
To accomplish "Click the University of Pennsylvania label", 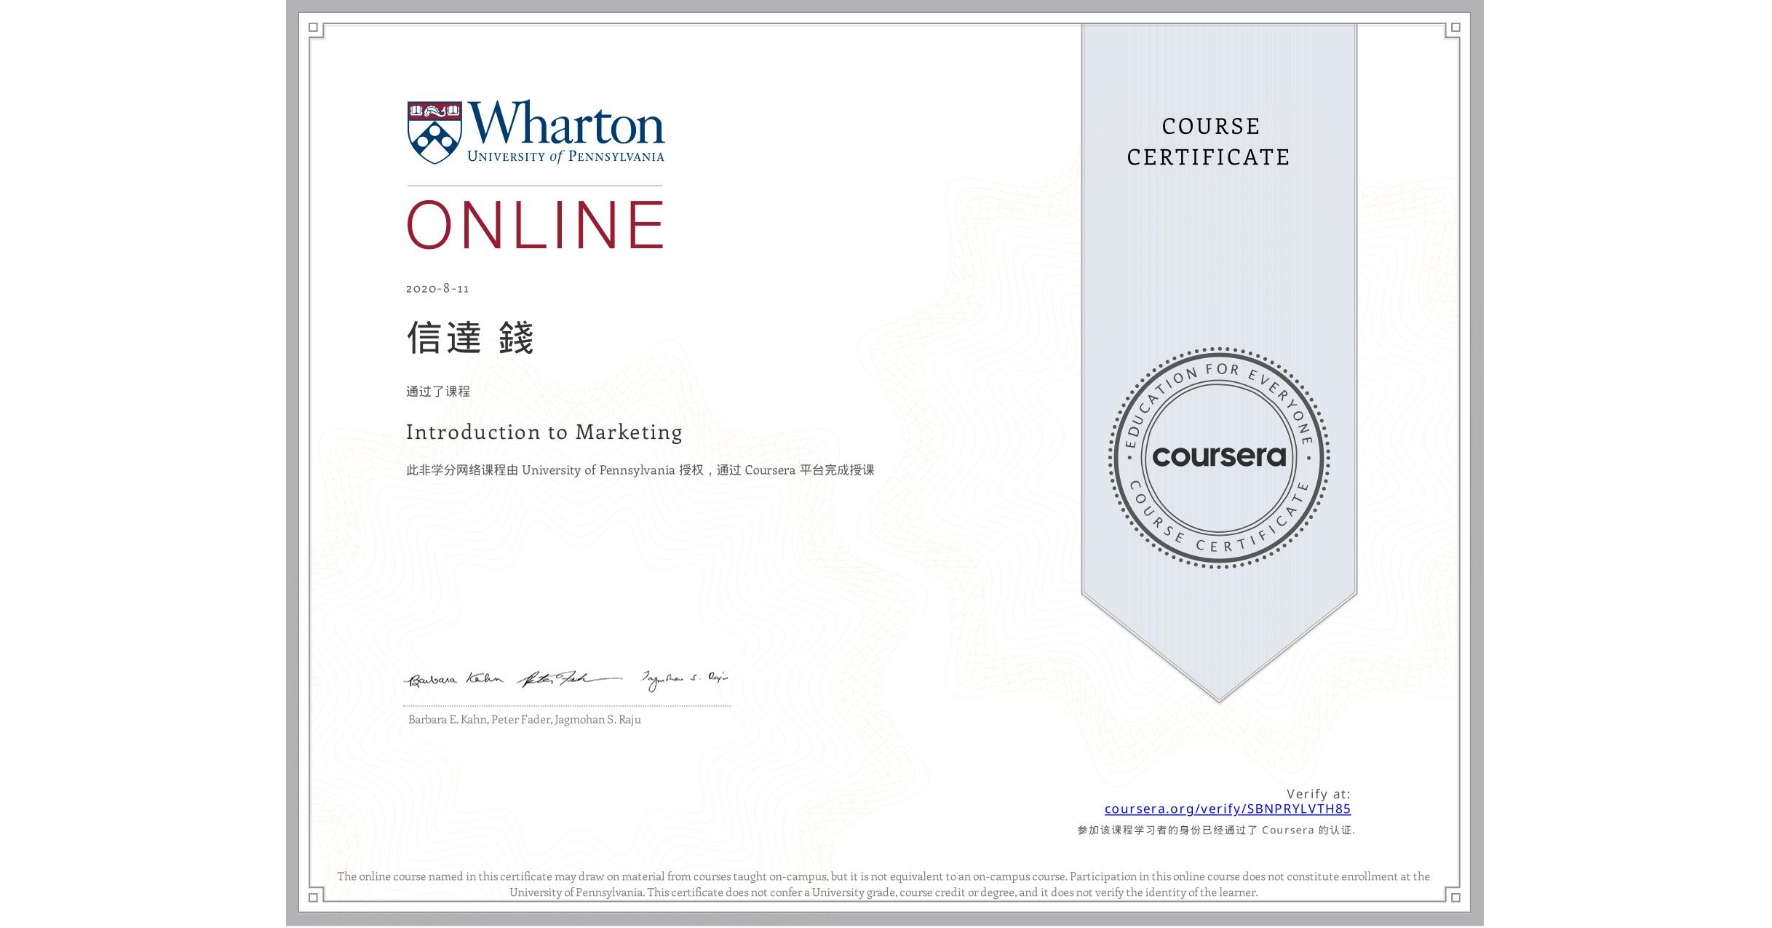I will pyautogui.click(x=565, y=157).
